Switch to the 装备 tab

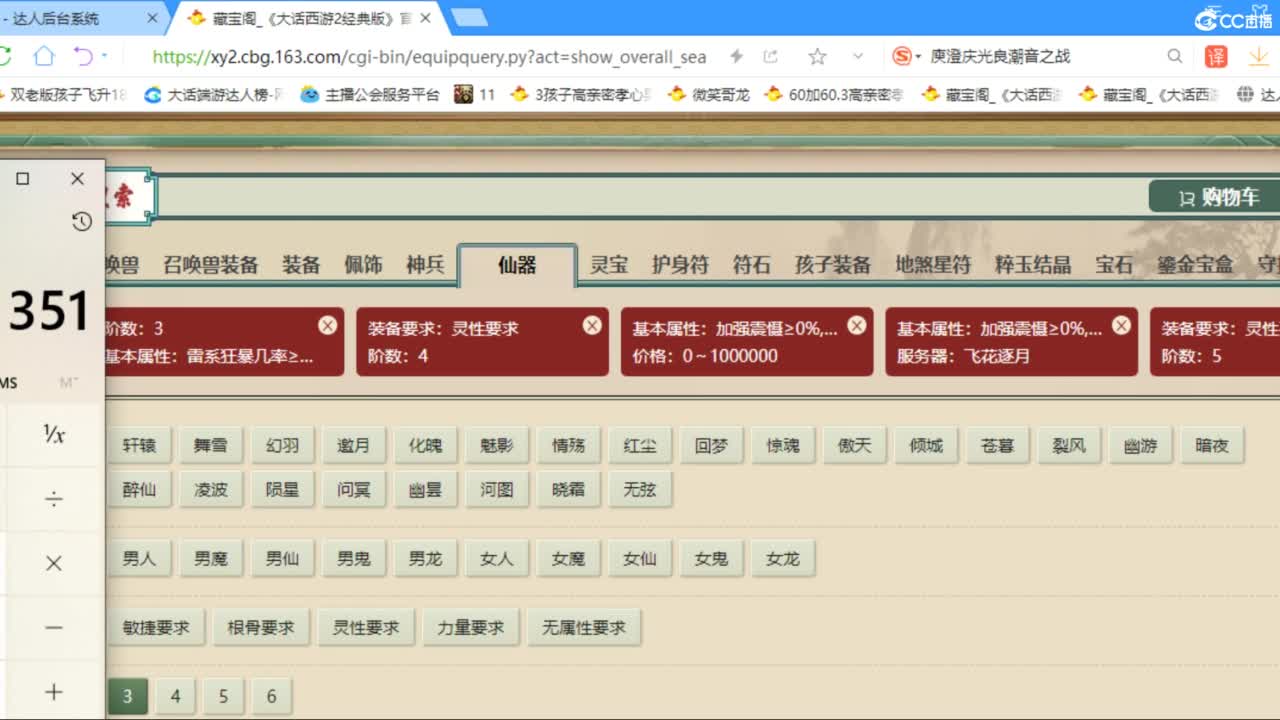pyautogui.click(x=300, y=265)
